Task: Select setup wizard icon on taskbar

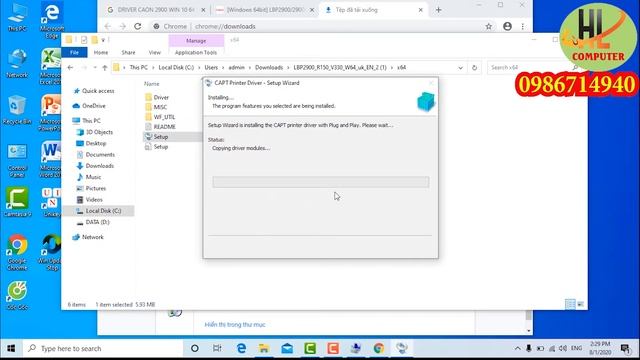Action: tap(402, 349)
